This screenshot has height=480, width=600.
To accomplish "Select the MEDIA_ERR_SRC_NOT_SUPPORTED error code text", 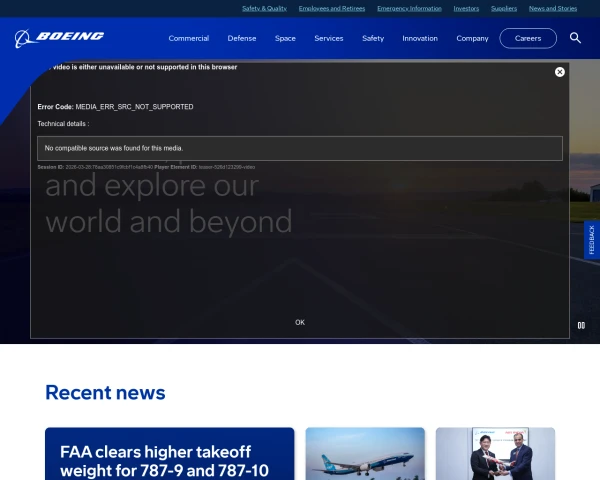I will click(134, 107).
